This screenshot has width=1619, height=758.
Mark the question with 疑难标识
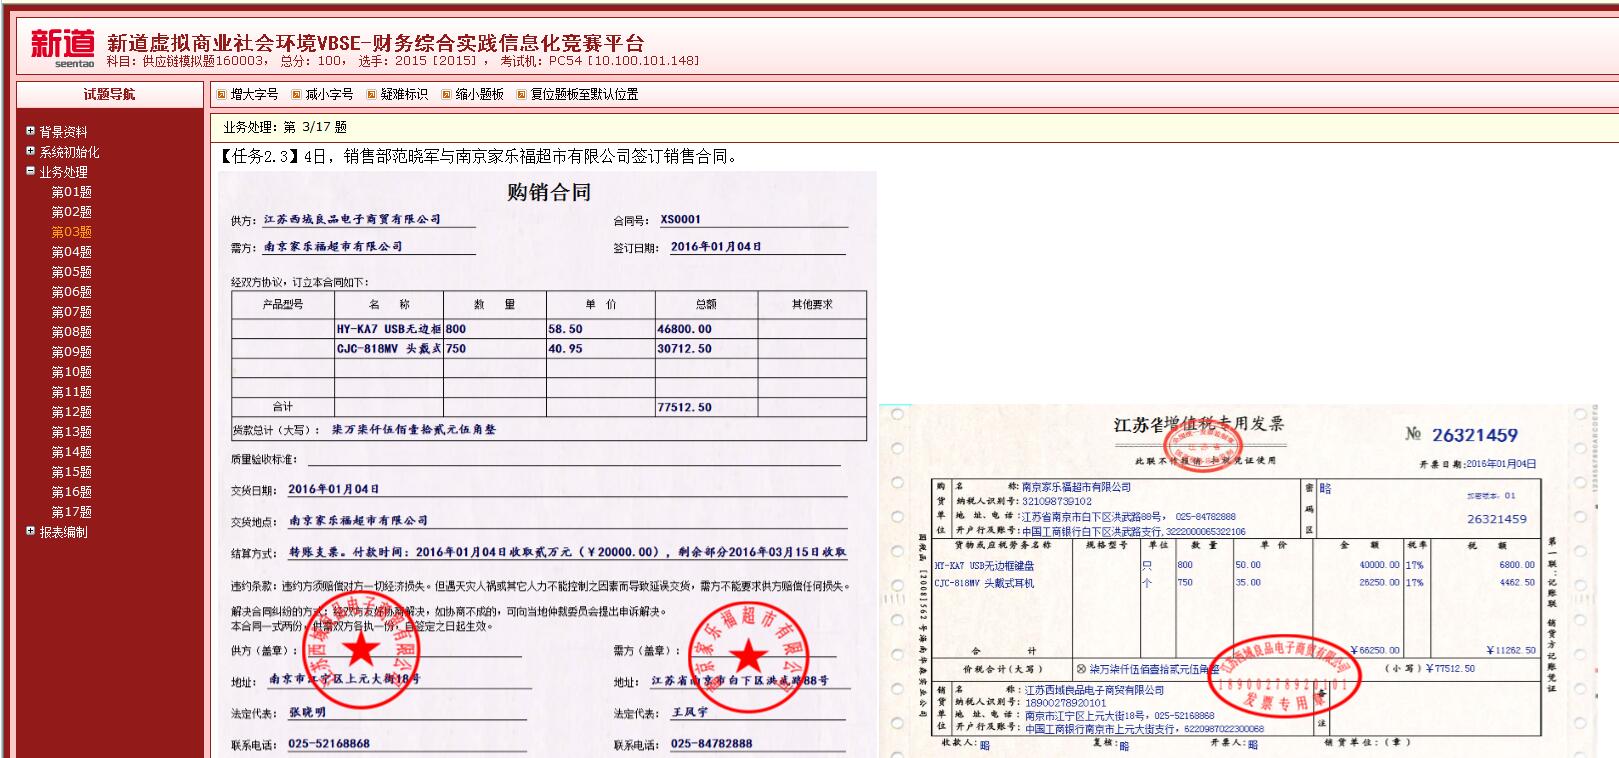coord(397,94)
